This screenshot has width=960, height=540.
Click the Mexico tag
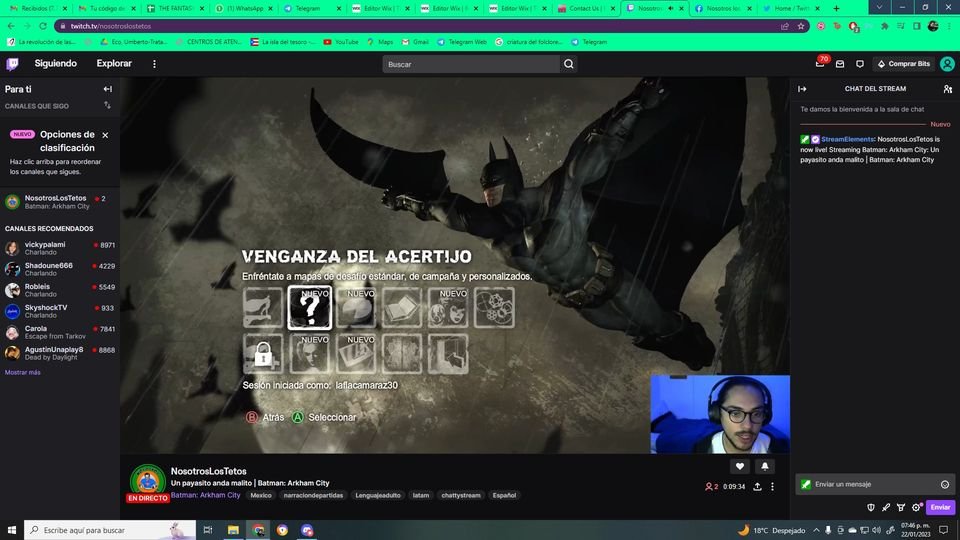click(x=261, y=495)
